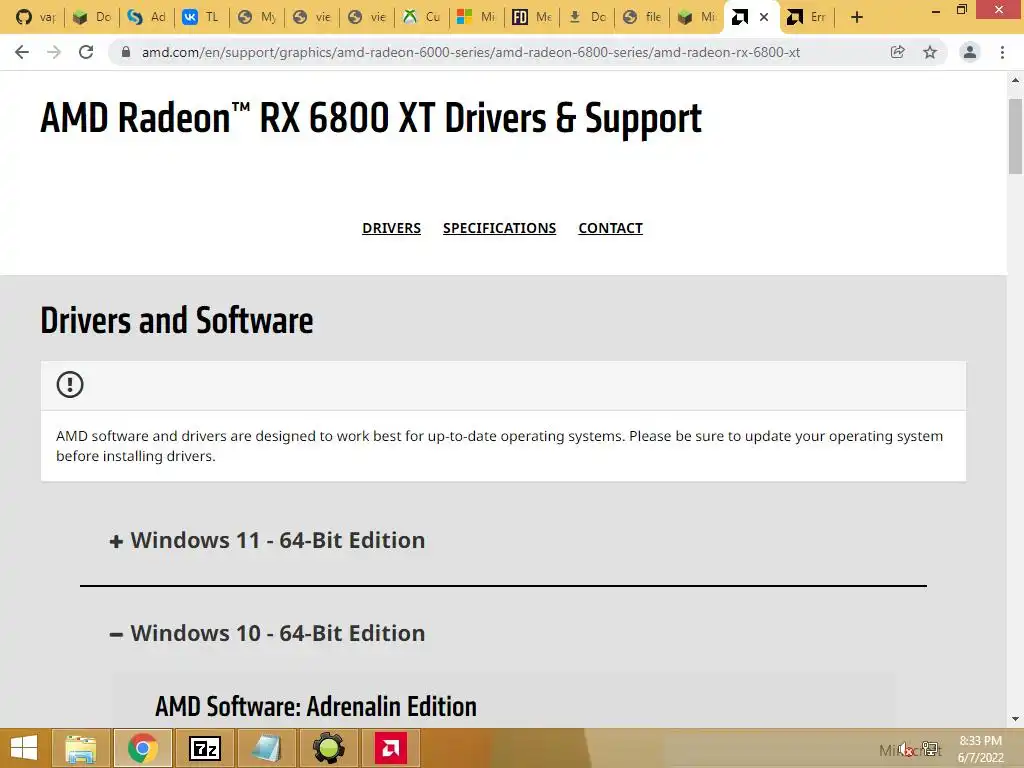1024x768 pixels.
Task: Switch to the VK 'TL' tab
Action: click(201, 18)
